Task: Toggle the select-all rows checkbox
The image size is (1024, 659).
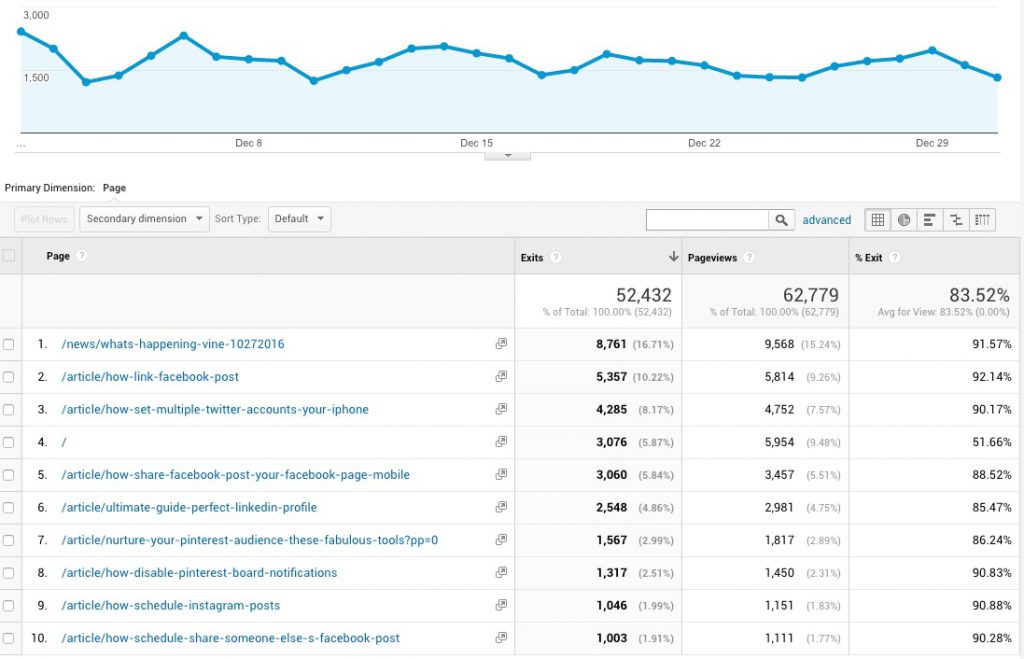Action: (x=8, y=255)
